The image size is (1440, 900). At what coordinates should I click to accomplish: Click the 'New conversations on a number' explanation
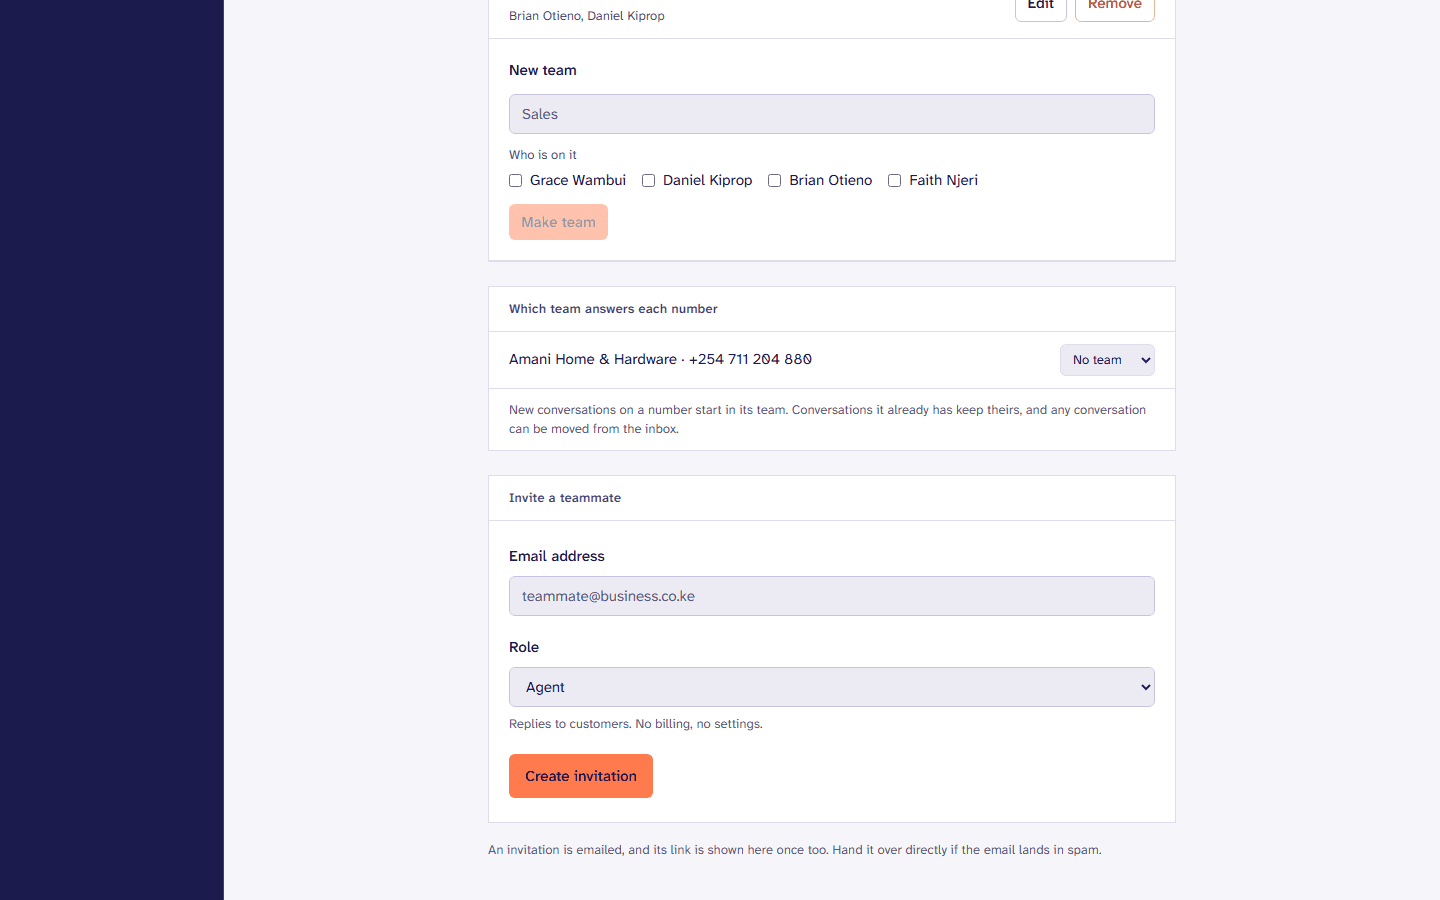point(828,419)
